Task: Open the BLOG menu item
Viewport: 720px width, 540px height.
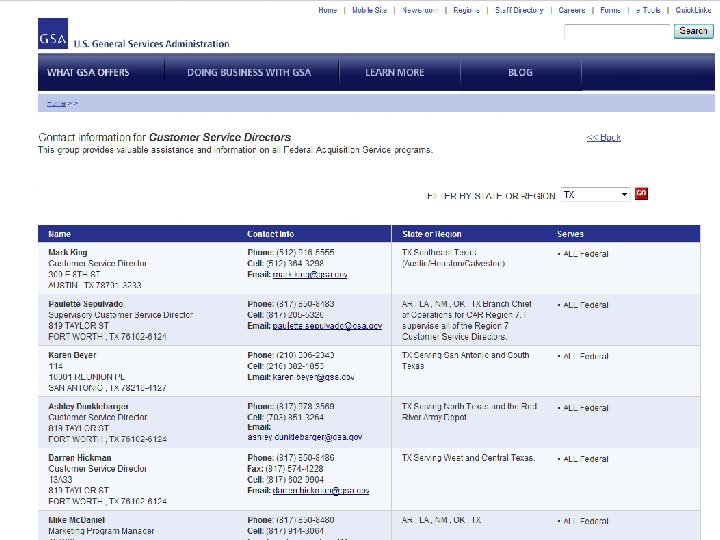Action: click(520, 72)
